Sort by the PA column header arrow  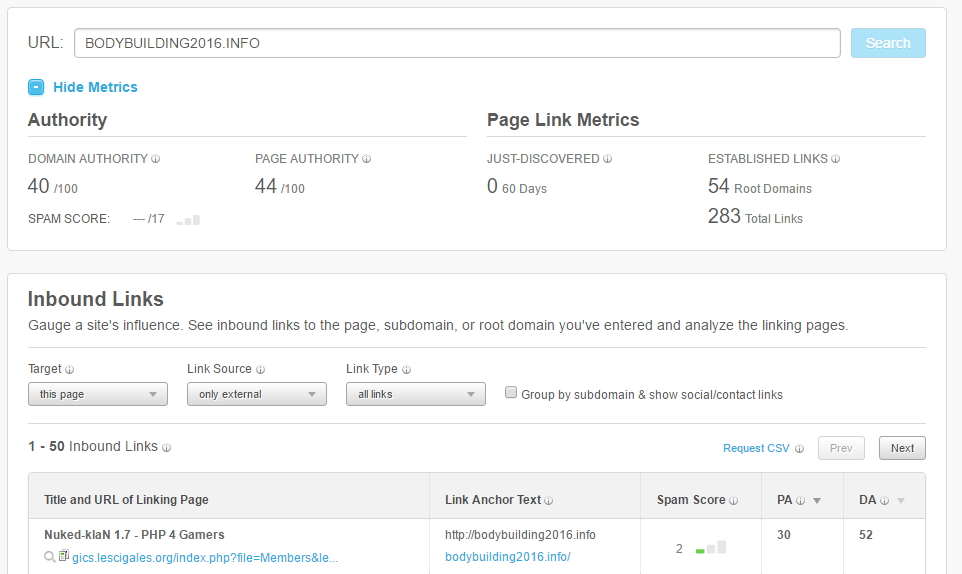pos(817,500)
